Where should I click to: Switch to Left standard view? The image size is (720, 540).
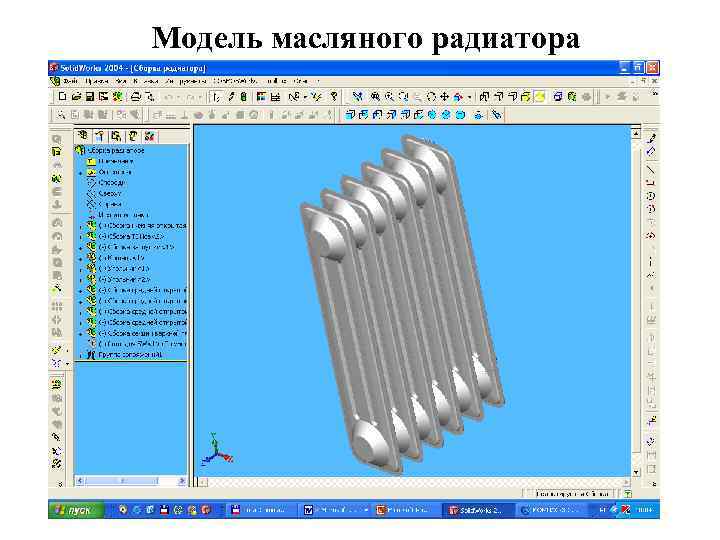tap(377, 115)
